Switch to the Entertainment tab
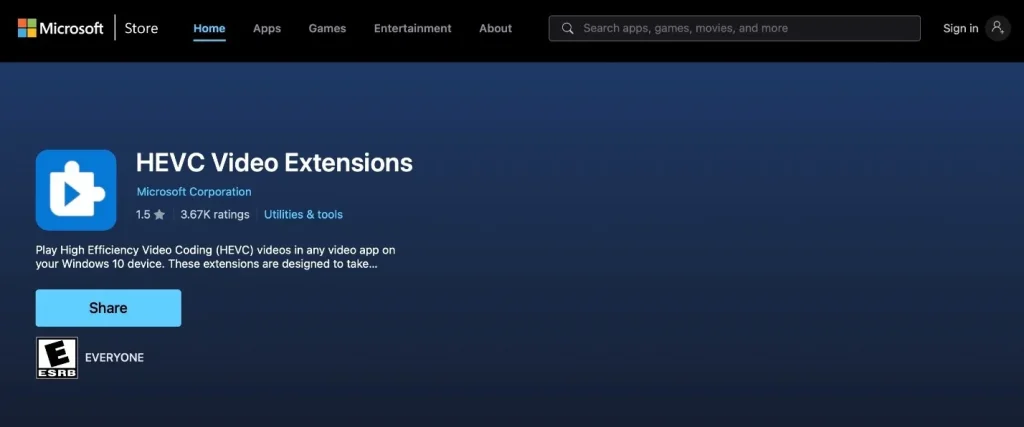Image resolution: width=1024 pixels, height=427 pixels. 412,28
